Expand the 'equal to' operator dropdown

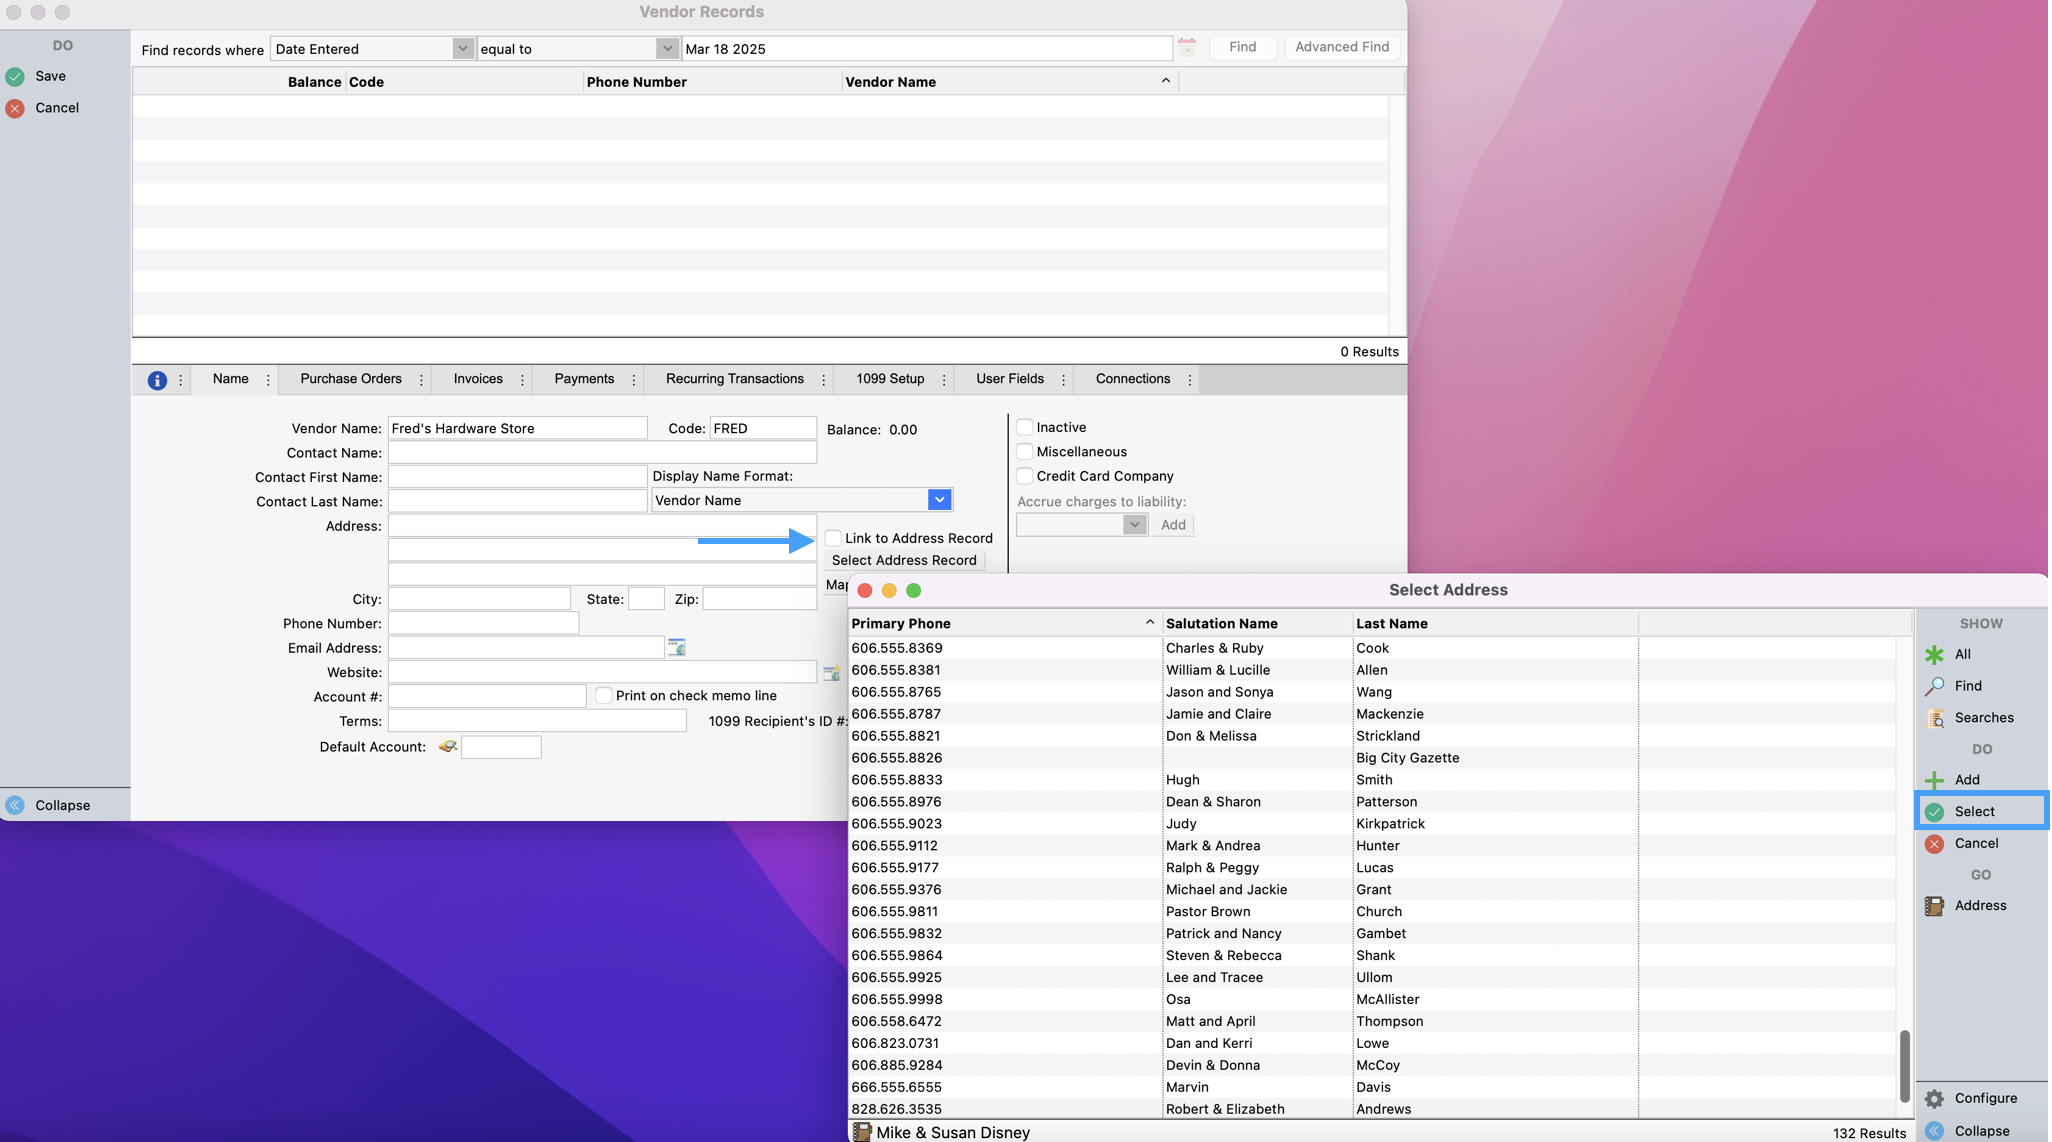[x=667, y=48]
